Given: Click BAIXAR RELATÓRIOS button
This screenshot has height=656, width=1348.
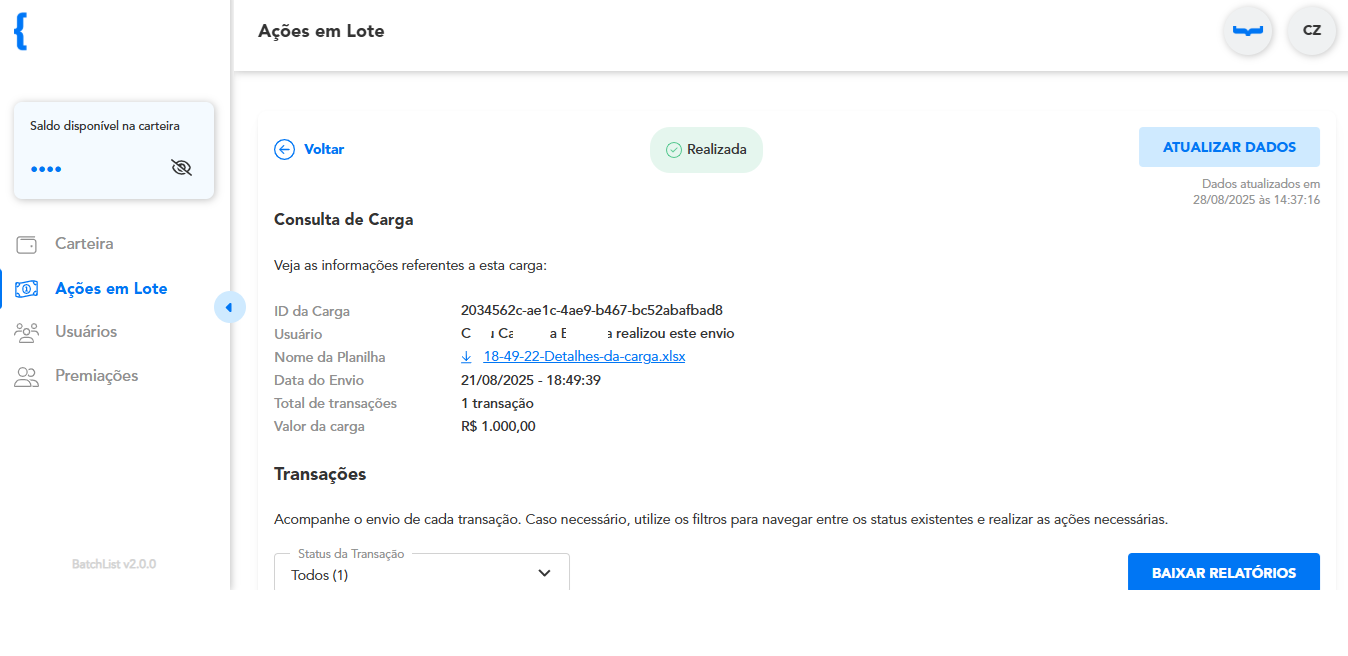Looking at the screenshot, I should coord(1224,573).
